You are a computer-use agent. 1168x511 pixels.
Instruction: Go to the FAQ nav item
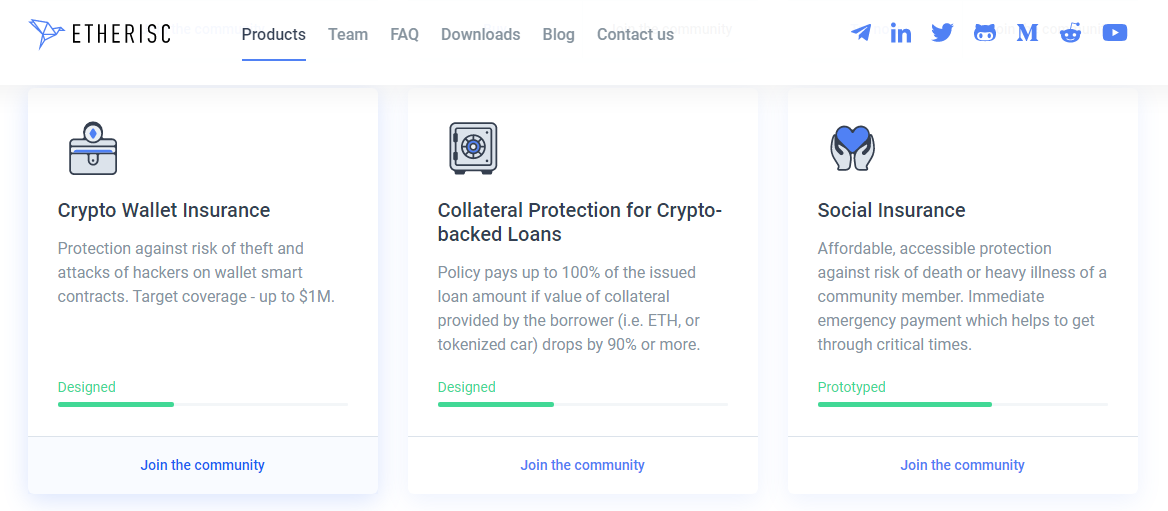[405, 34]
